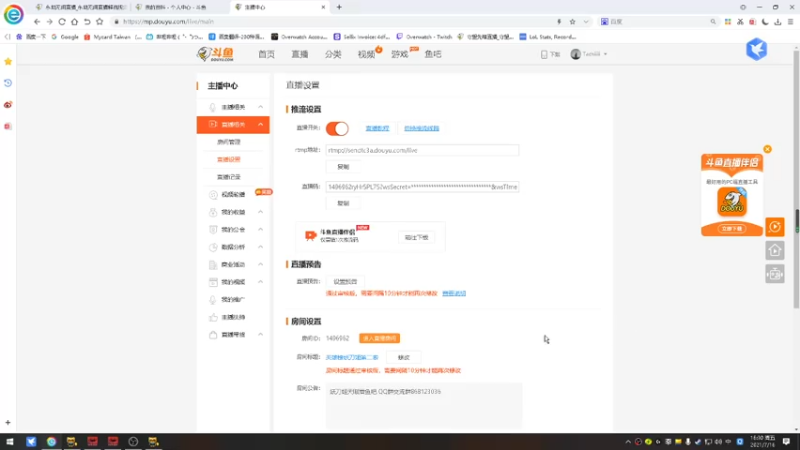Select 直播记录 in the sidebar
The image size is (800, 450).
229,177
